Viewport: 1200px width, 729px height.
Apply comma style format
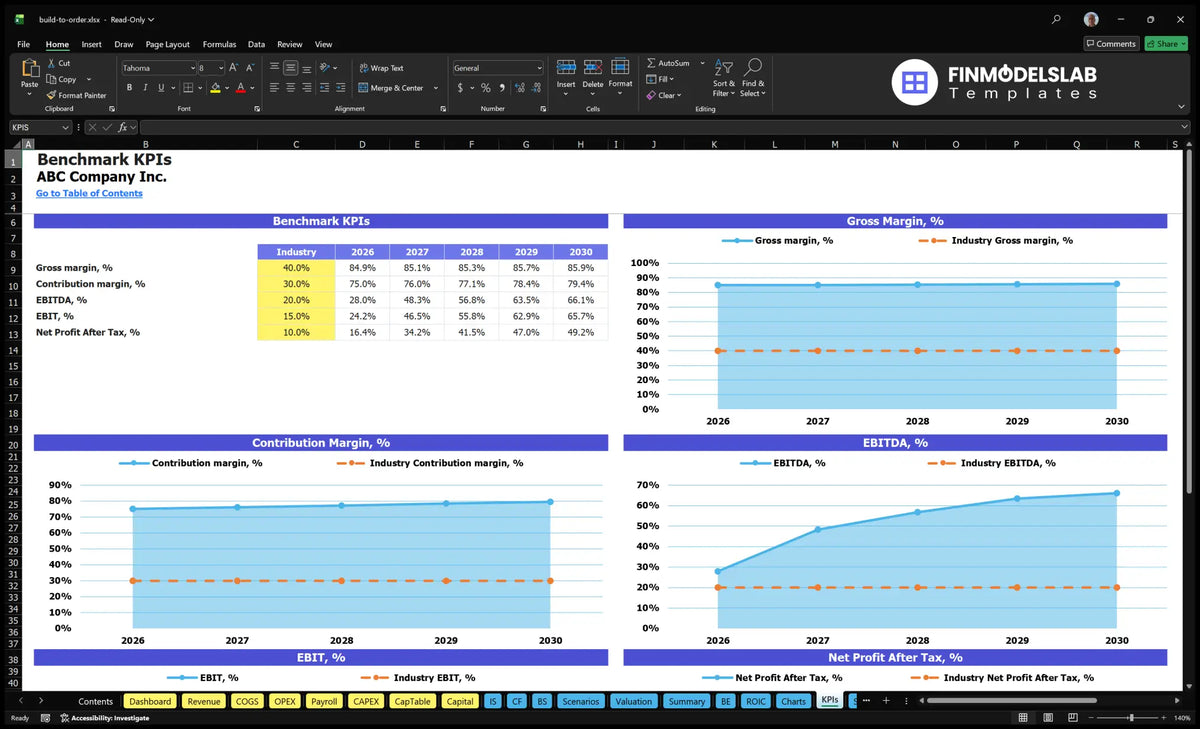coord(500,88)
